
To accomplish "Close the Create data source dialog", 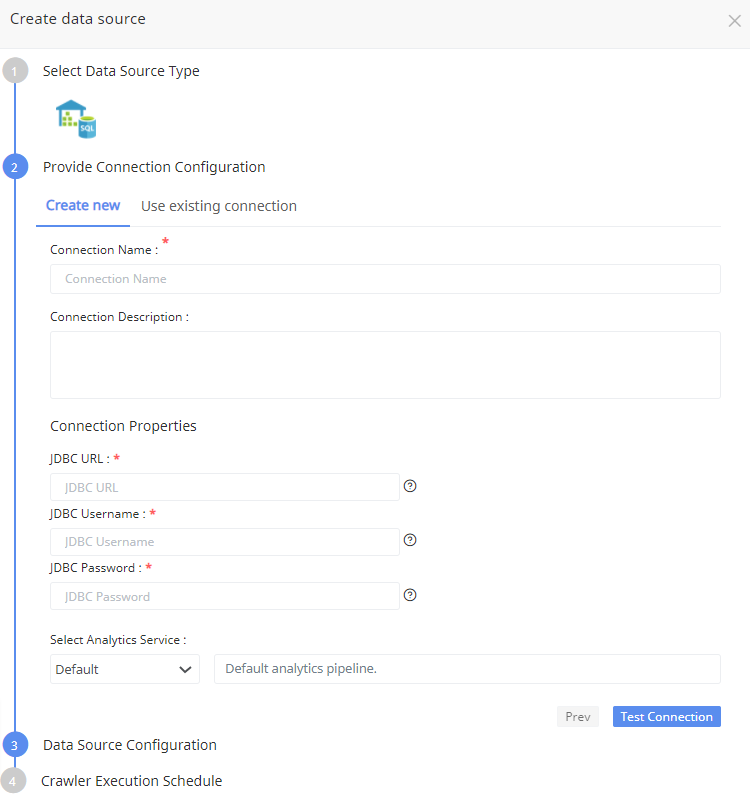I will (735, 21).
